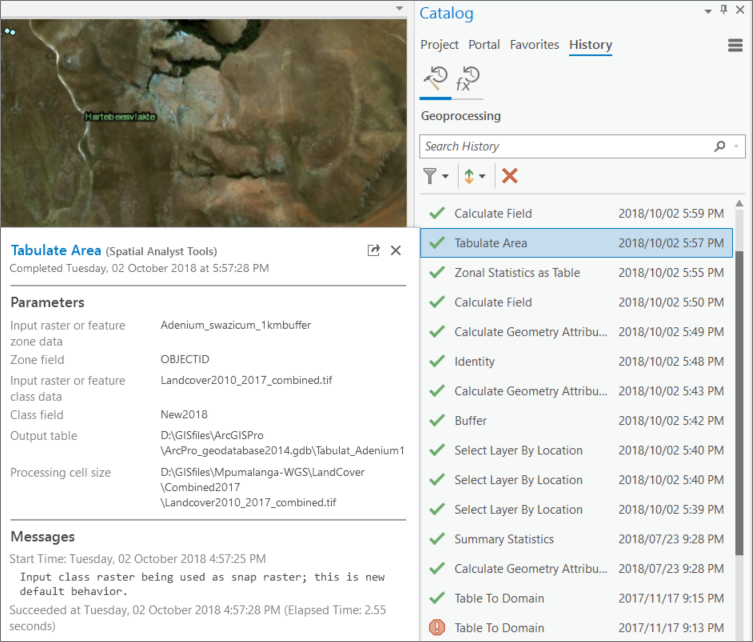
Task: Select Calculate Geometry Attributes entry at 5:43 PM
Action: tap(576, 391)
